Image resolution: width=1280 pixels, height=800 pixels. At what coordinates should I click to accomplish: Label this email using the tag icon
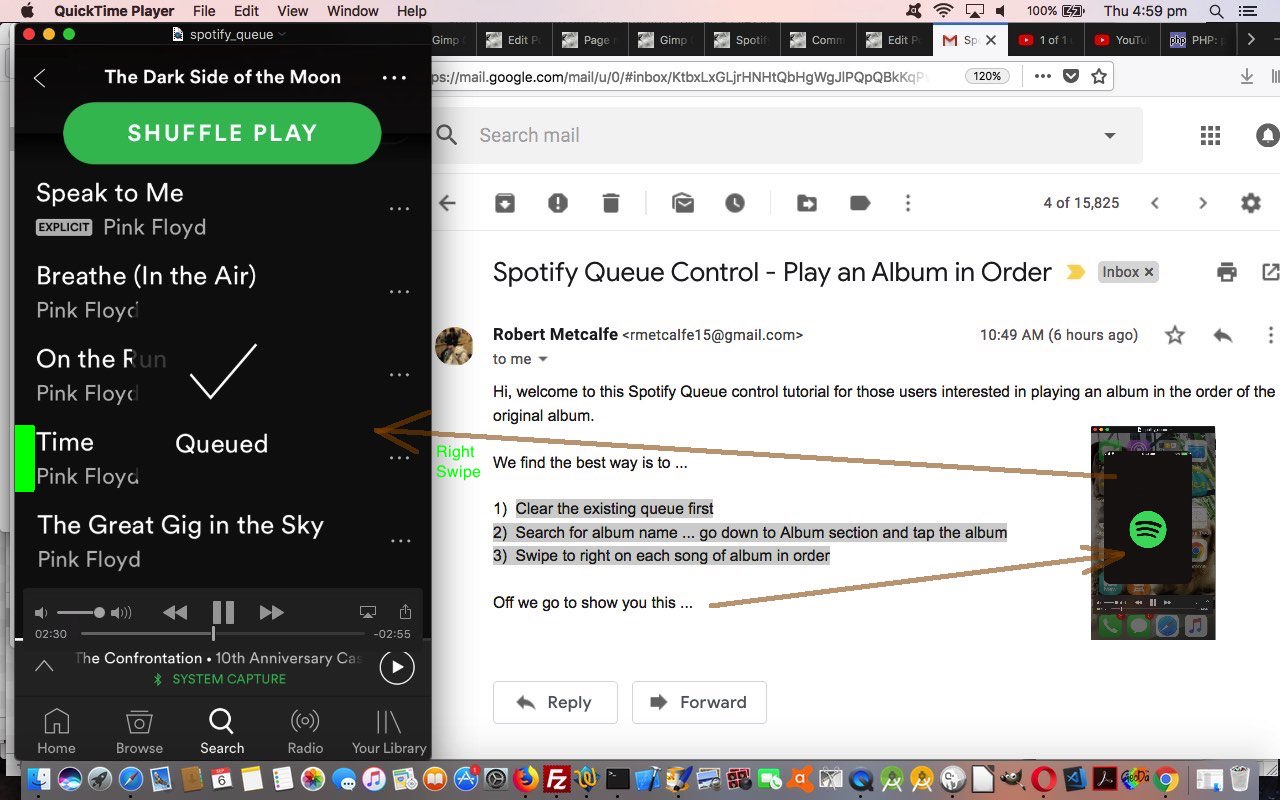[x=860, y=203]
